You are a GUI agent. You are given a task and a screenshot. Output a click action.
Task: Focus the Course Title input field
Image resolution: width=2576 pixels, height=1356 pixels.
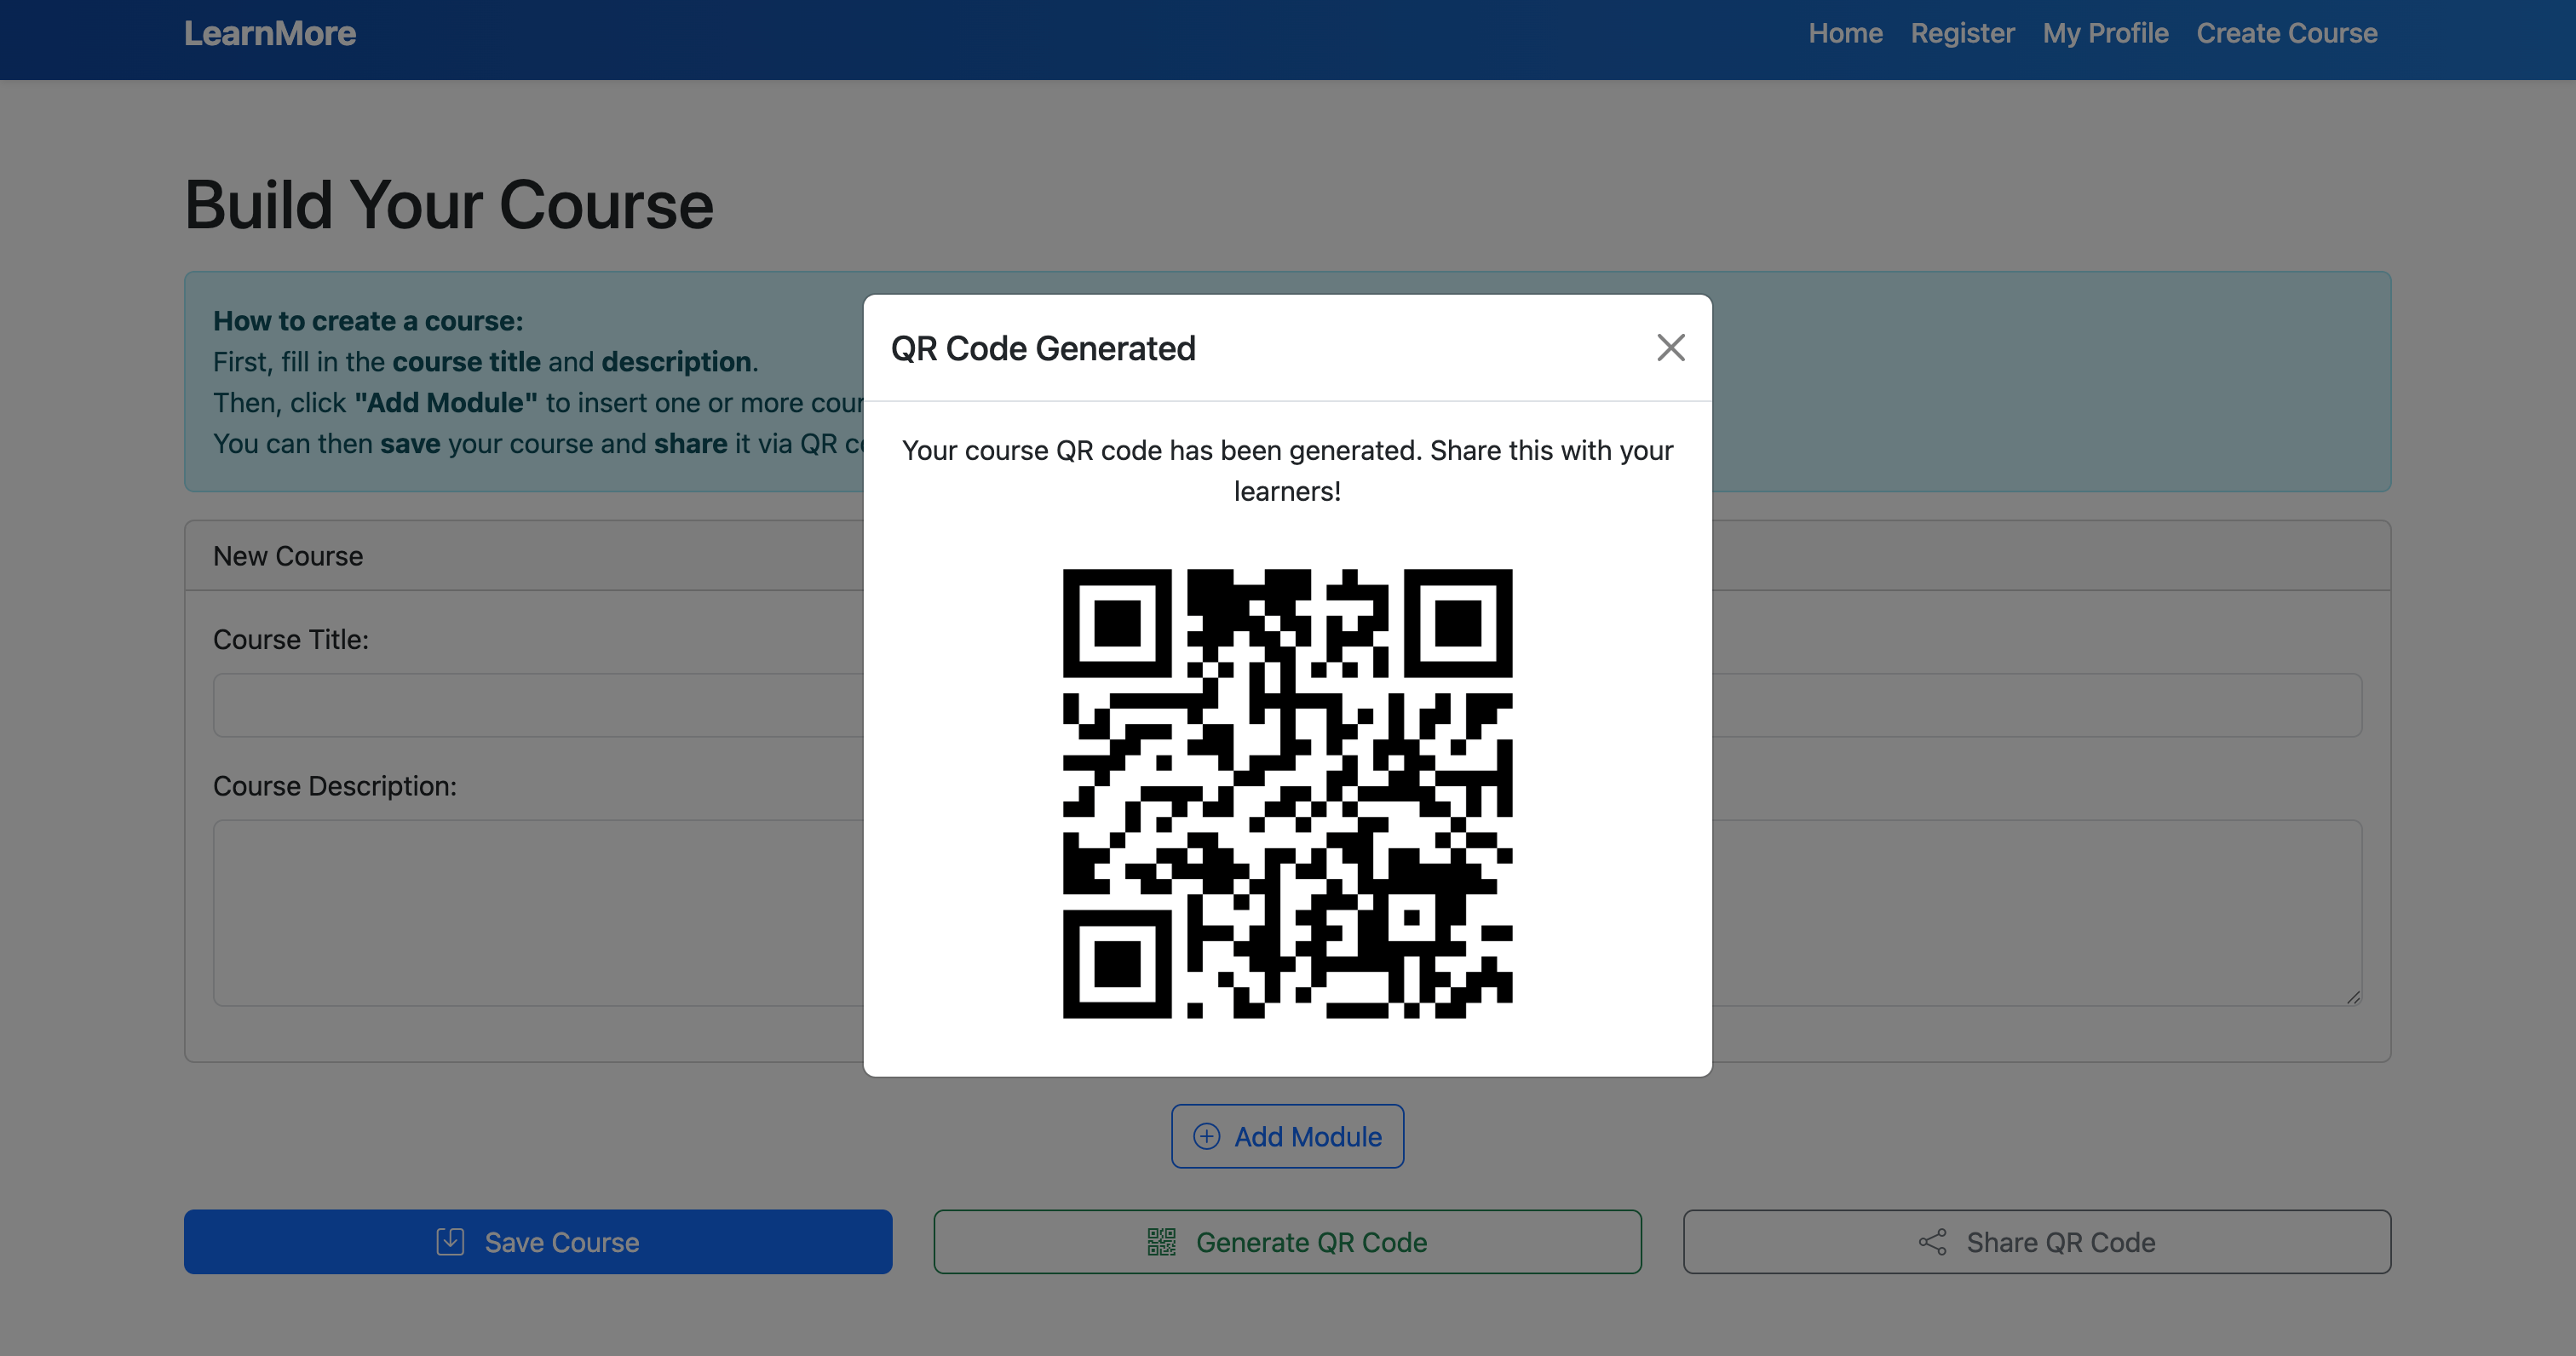[x=538, y=705]
